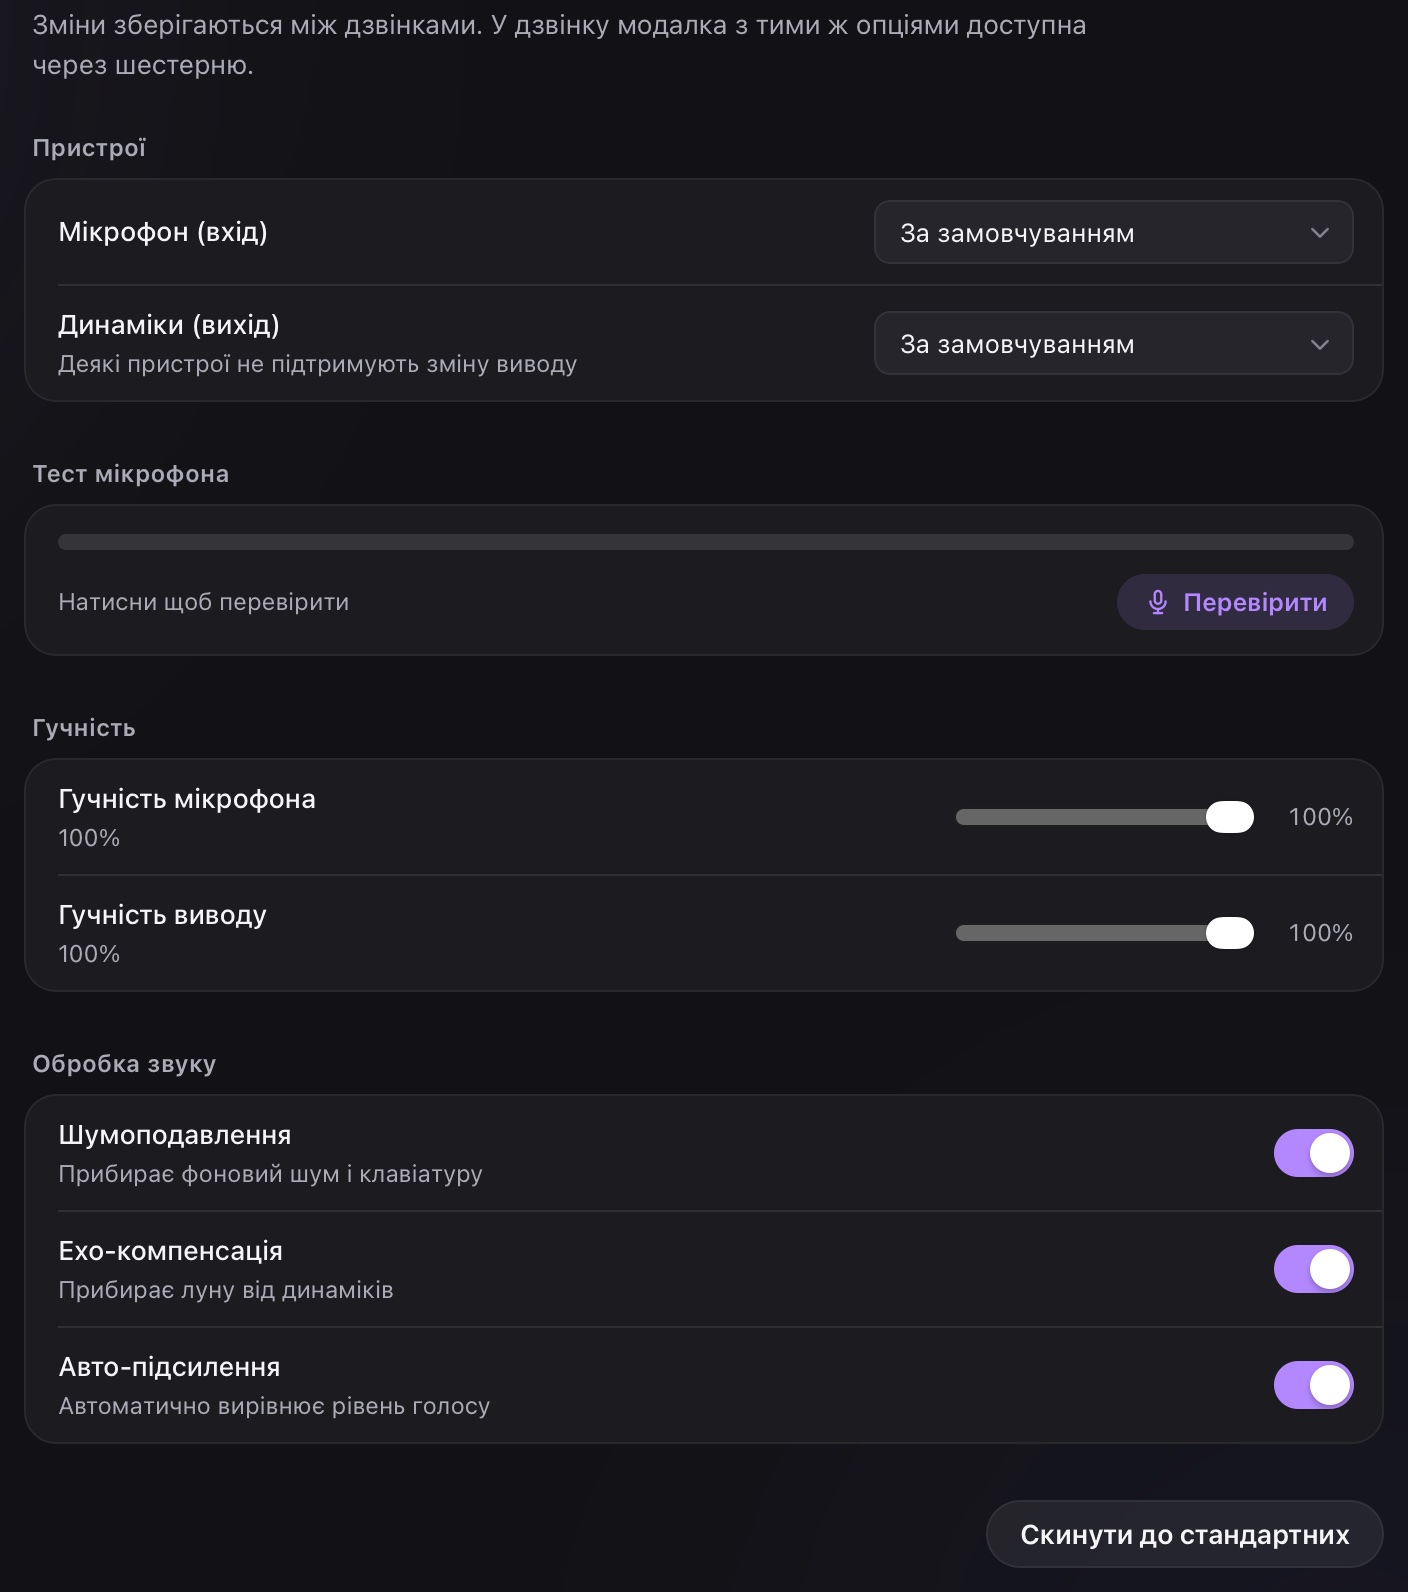Click the Гучність мікрофона slider track

[x=1104, y=817]
